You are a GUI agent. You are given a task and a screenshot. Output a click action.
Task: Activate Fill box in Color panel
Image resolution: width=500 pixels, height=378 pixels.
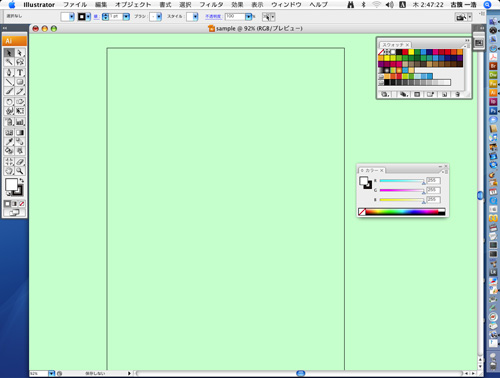[363, 181]
